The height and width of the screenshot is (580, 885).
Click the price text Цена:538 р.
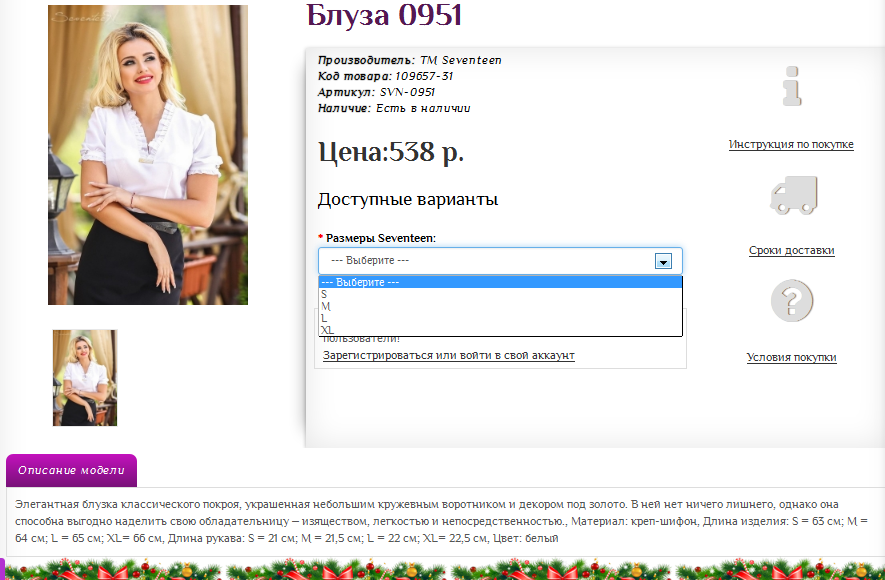pyautogui.click(x=391, y=152)
